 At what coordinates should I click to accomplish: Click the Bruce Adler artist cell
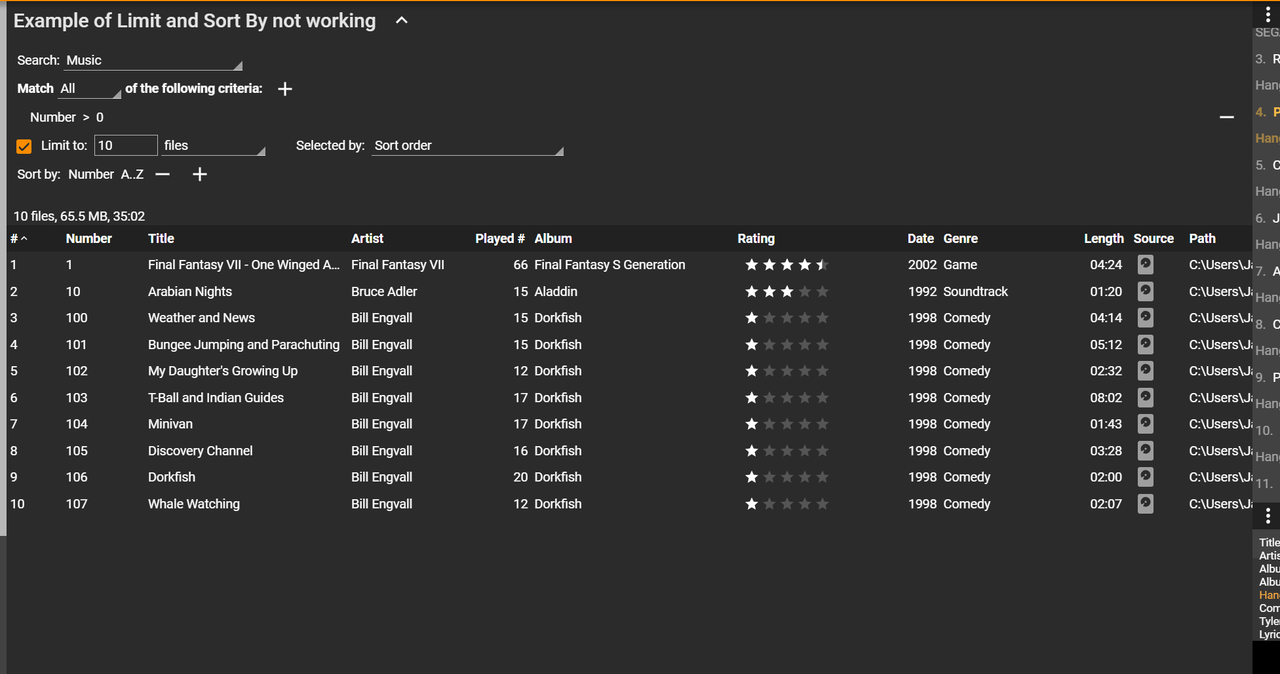[384, 292]
